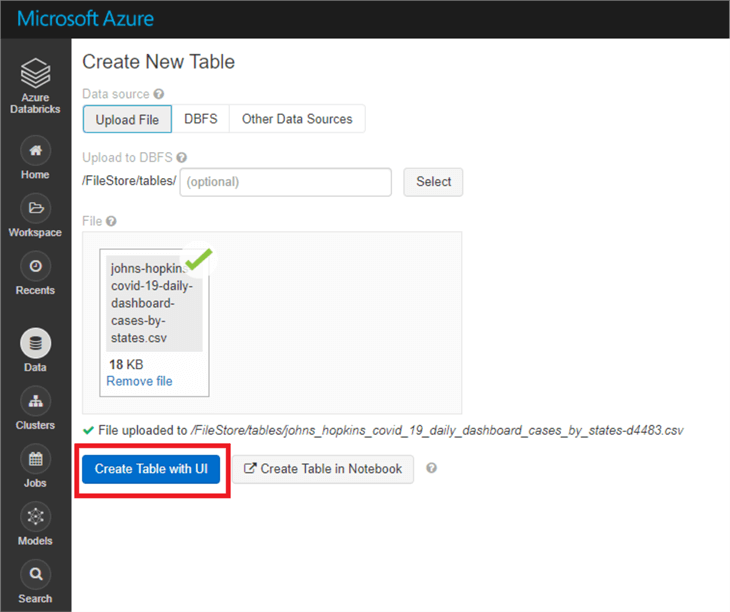Open the Workspace folder icon

(35, 208)
